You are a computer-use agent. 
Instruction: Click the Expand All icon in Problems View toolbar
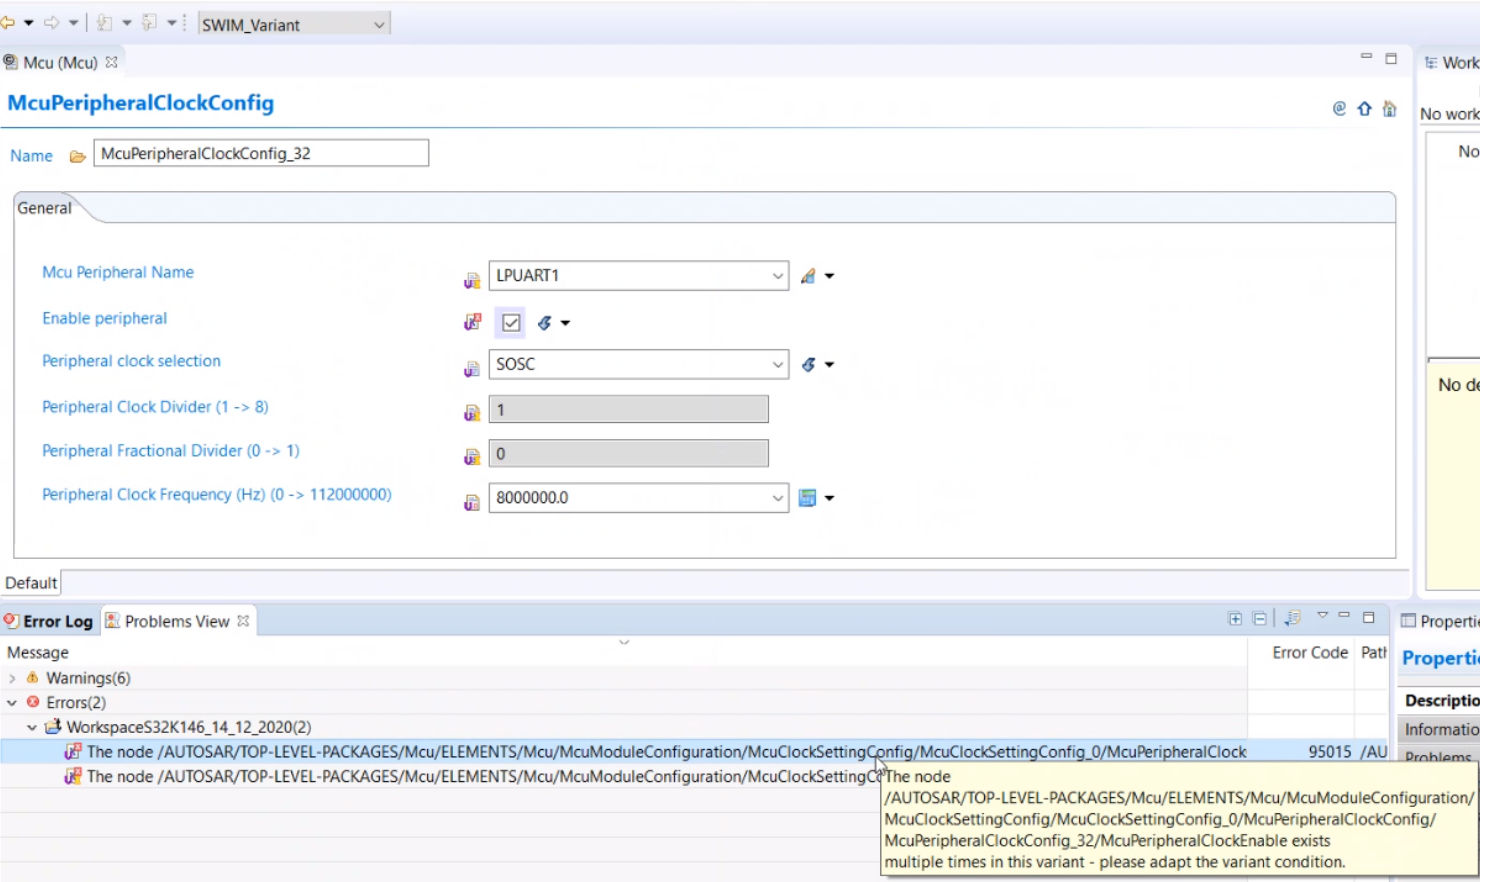[1235, 619]
